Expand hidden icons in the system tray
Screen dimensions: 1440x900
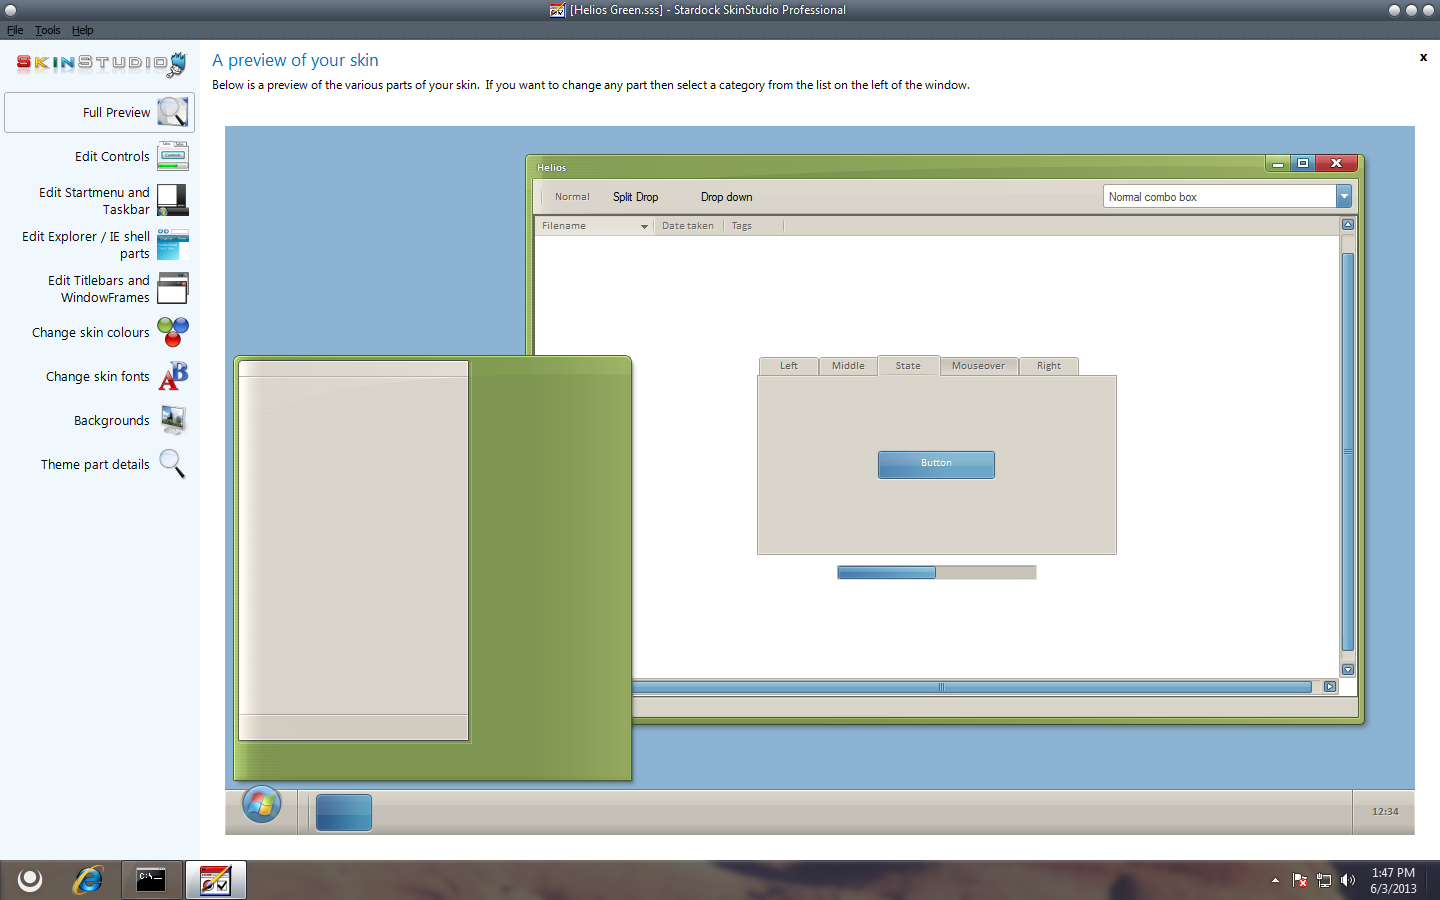(x=1275, y=880)
